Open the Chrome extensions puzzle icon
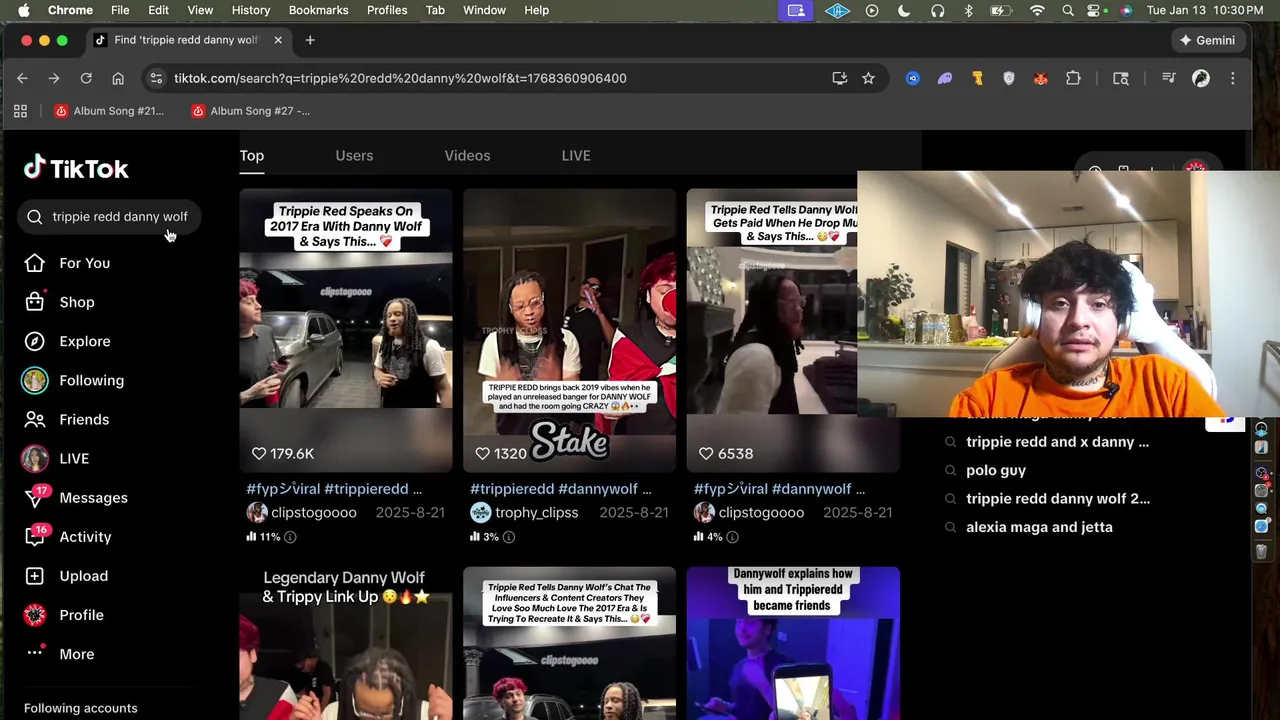Screen dimensions: 1280x720 click(1073, 78)
